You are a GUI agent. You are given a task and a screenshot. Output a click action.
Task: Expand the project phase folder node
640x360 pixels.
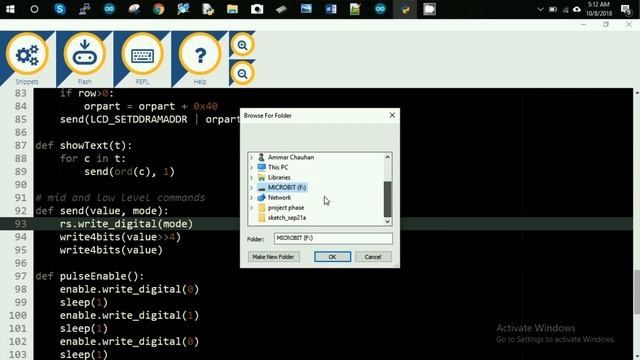(x=251, y=208)
